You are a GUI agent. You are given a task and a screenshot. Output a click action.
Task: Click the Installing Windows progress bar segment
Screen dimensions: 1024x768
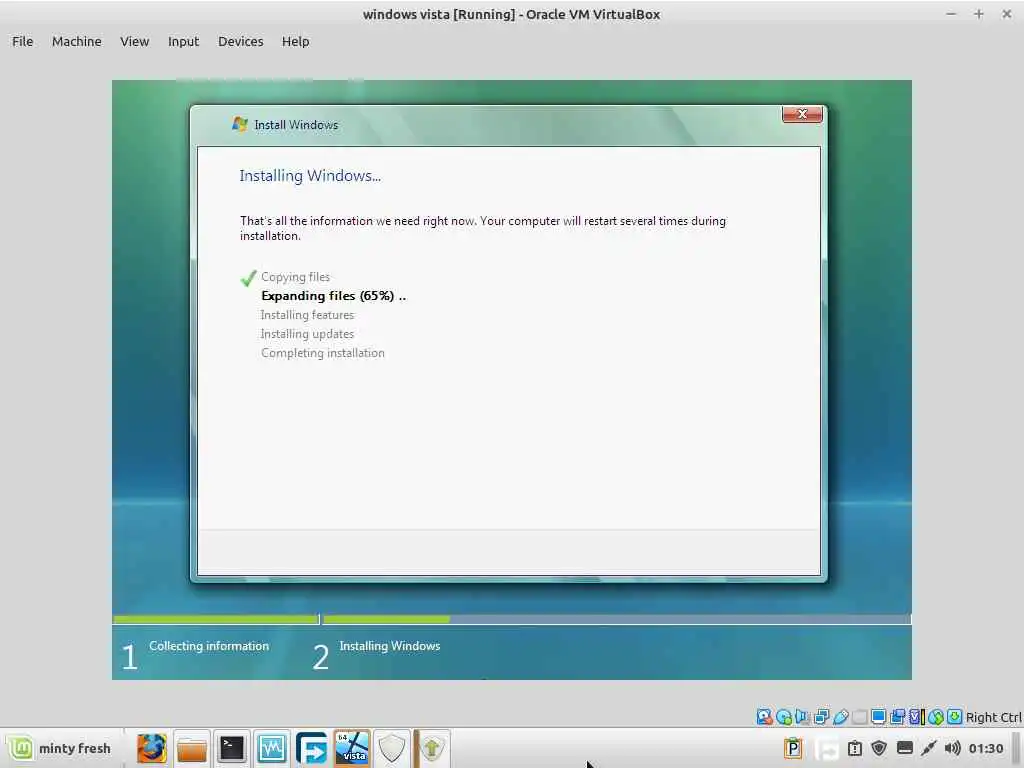click(x=616, y=619)
